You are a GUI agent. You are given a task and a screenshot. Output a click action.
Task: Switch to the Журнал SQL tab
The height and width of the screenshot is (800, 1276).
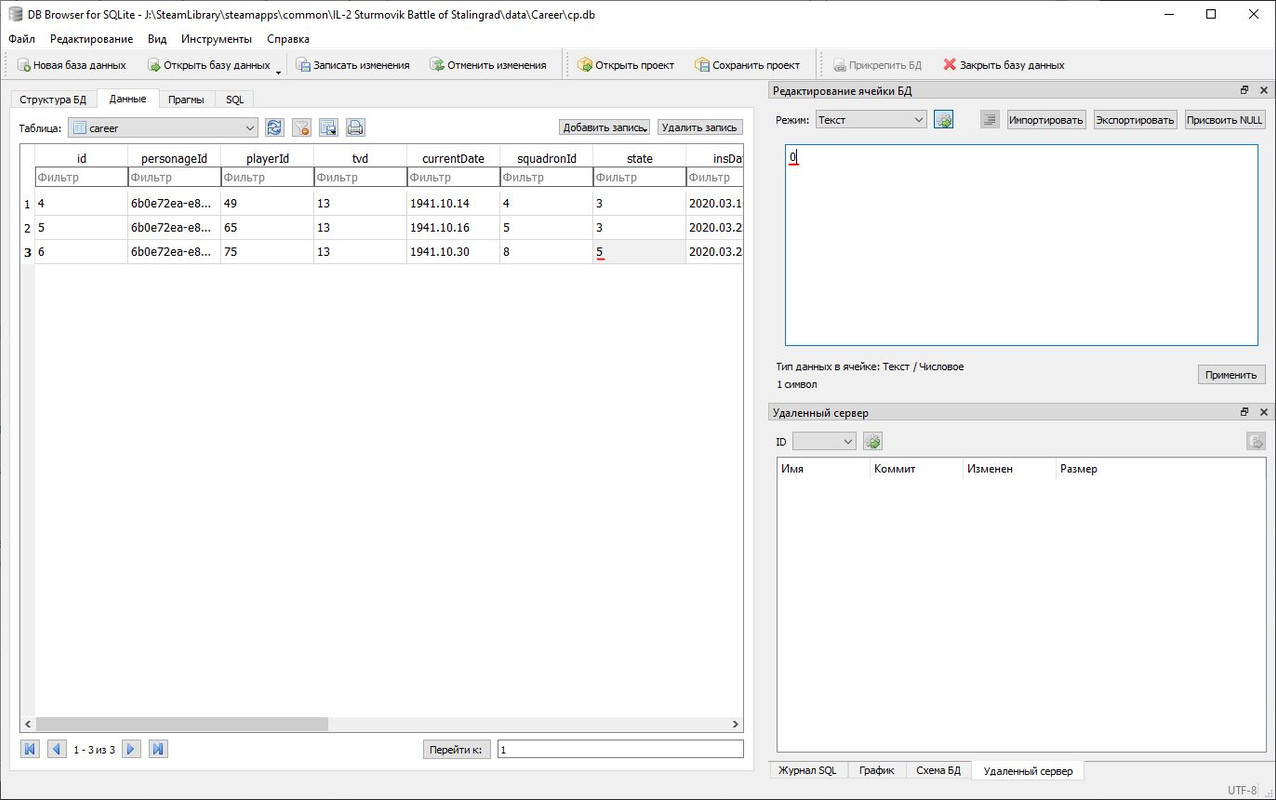[x=807, y=771]
